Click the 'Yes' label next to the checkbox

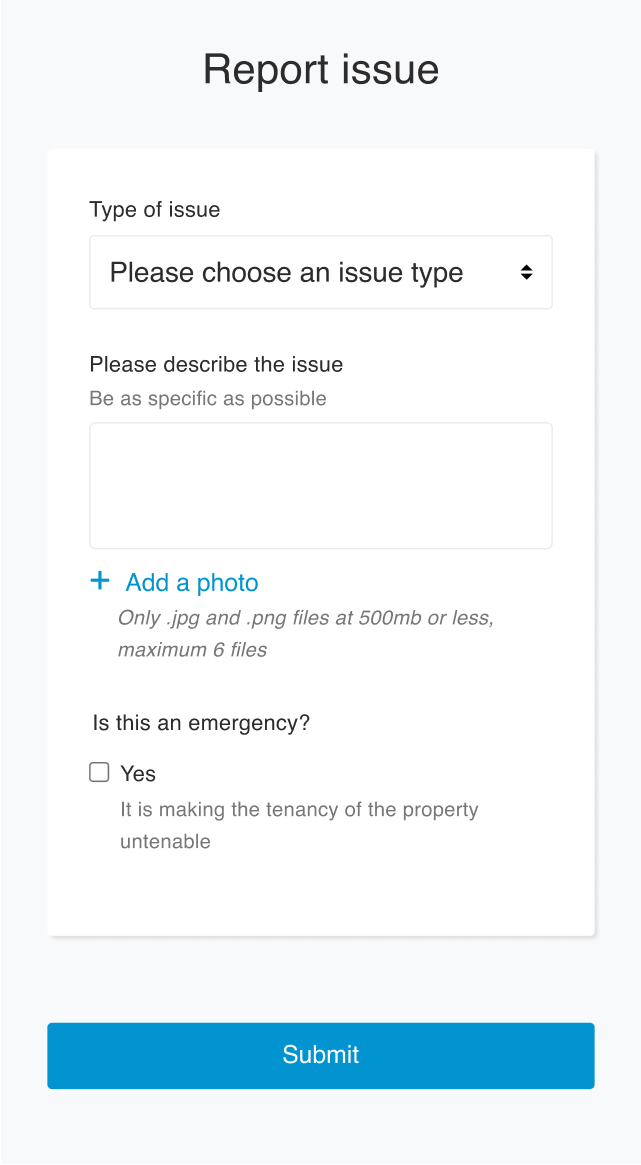coord(138,773)
